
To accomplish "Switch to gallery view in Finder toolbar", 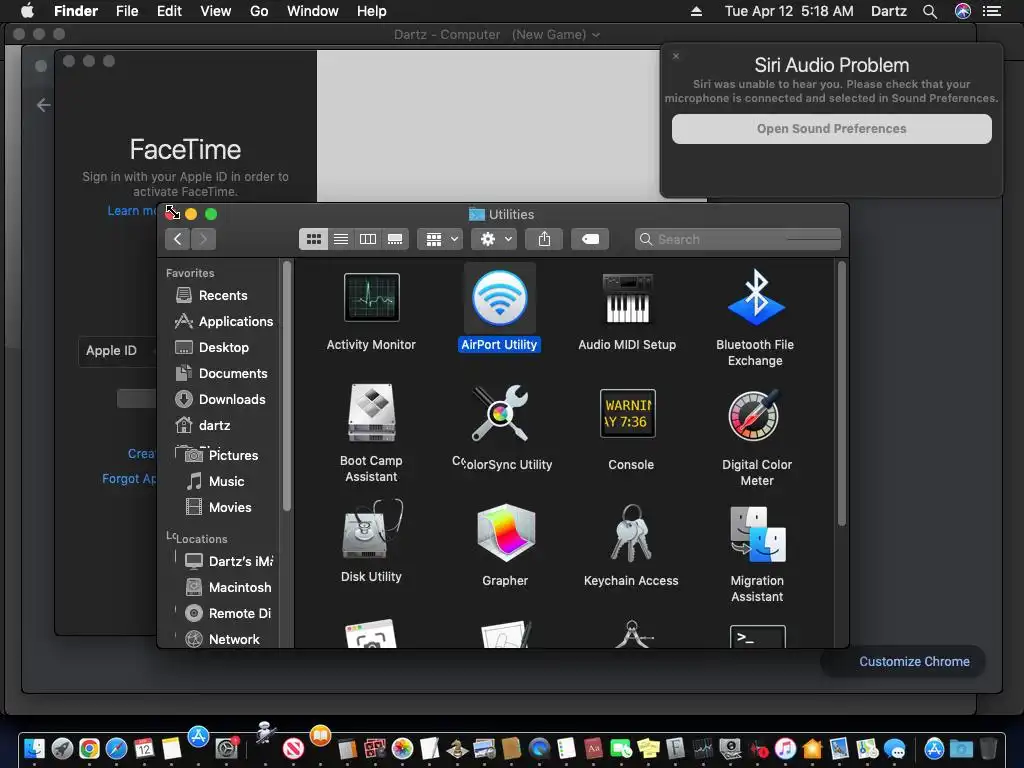I will click(x=395, y=239).
